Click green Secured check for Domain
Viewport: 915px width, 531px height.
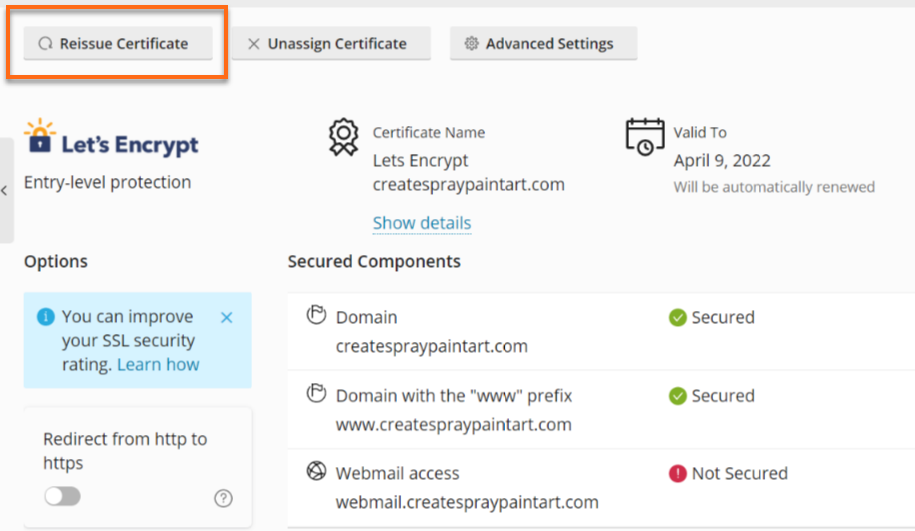coord(677,317)
